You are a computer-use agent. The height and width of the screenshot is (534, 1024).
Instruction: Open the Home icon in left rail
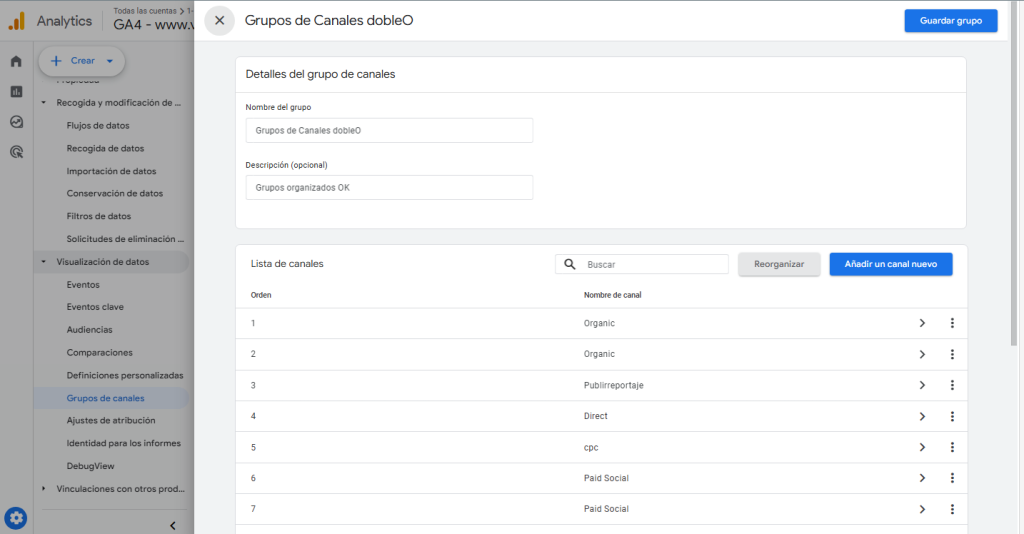(16, 61)
